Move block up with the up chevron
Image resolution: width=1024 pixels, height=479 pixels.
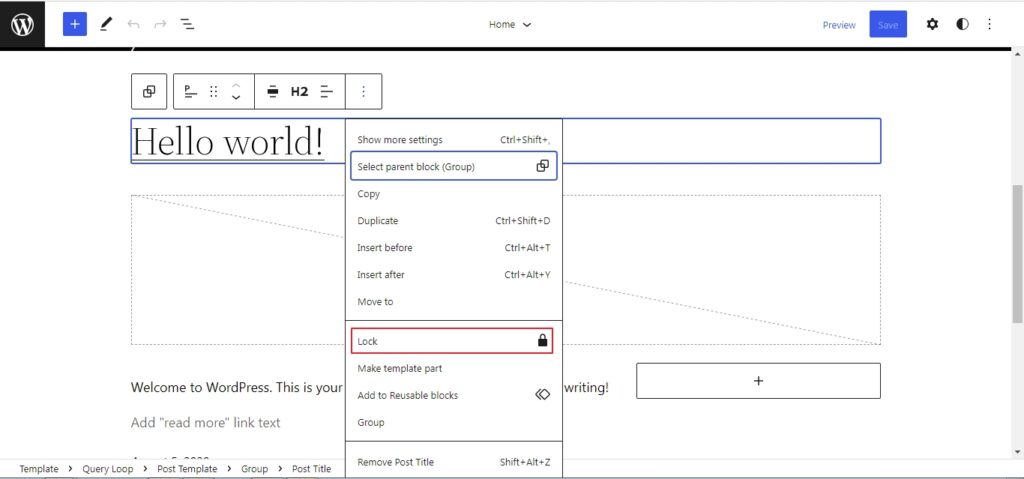coord(236,85)
